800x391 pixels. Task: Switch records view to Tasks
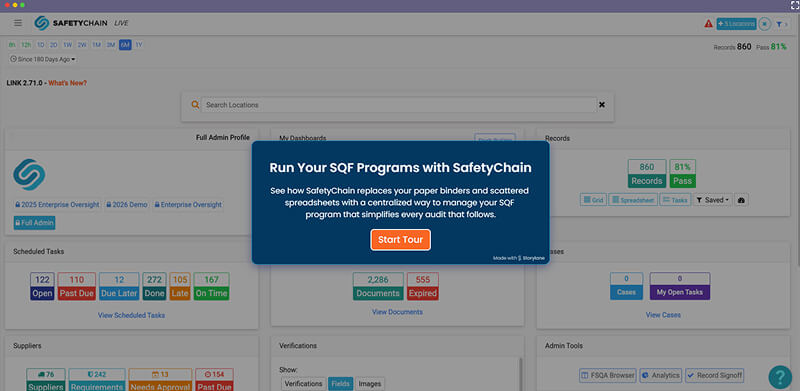[x=675, y=200]
